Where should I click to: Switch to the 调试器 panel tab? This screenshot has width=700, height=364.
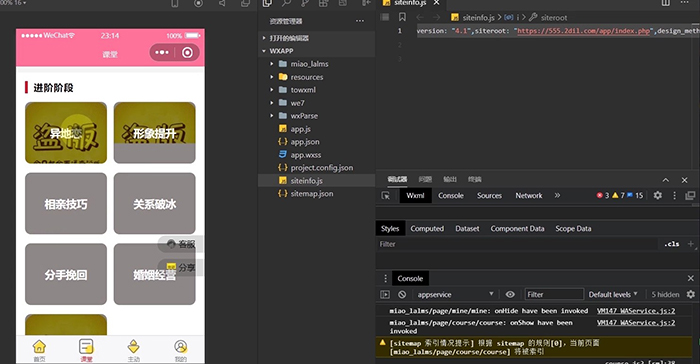[397, 179]
